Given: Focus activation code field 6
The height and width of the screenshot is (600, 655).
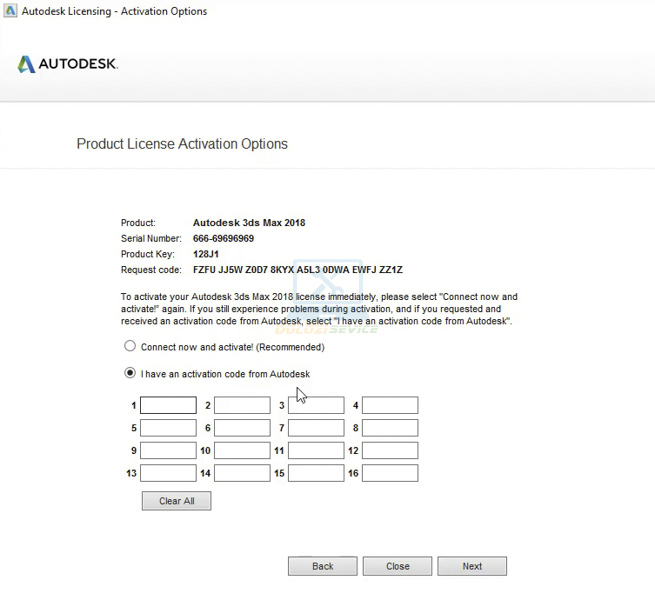Looking at the screenshot, I should point(242,428).
